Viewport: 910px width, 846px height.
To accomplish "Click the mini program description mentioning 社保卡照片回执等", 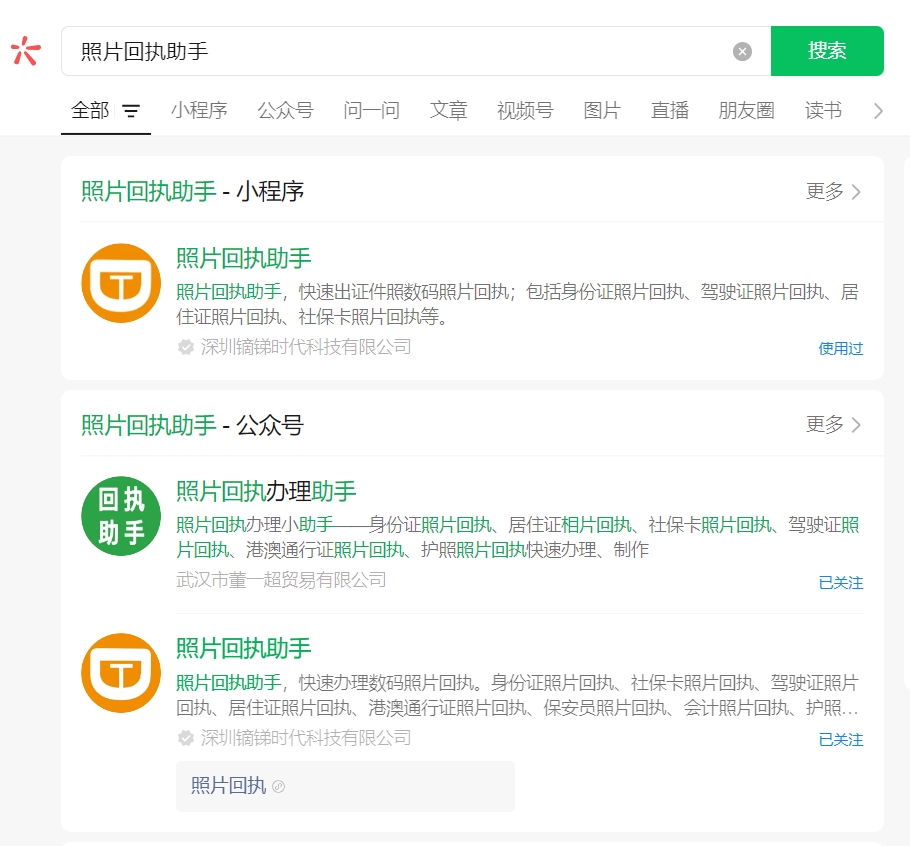I will 517,303.
